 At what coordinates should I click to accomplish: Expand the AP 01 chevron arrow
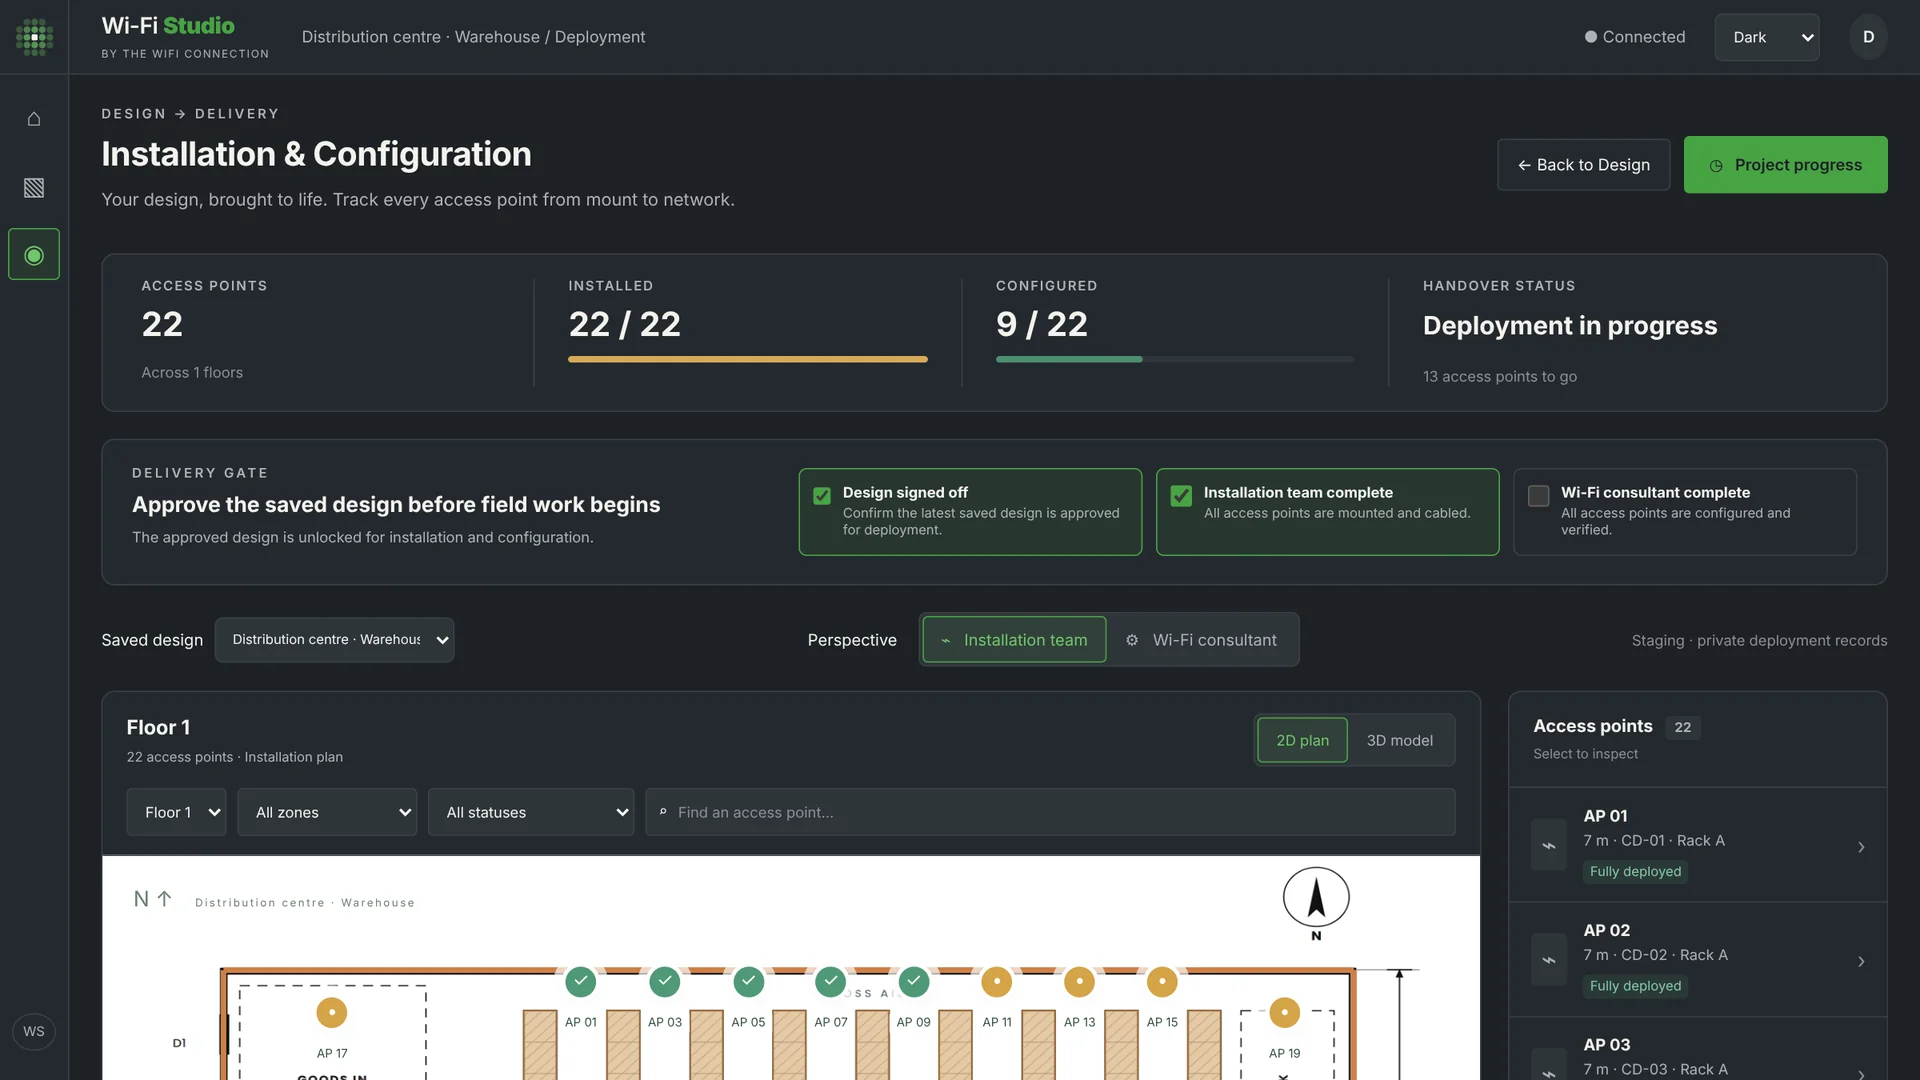tap(1861, 847)
